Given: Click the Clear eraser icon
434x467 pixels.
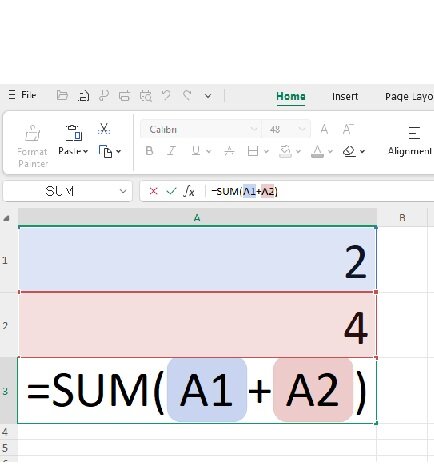Looking at the screenshot, I should click(349, 151).
